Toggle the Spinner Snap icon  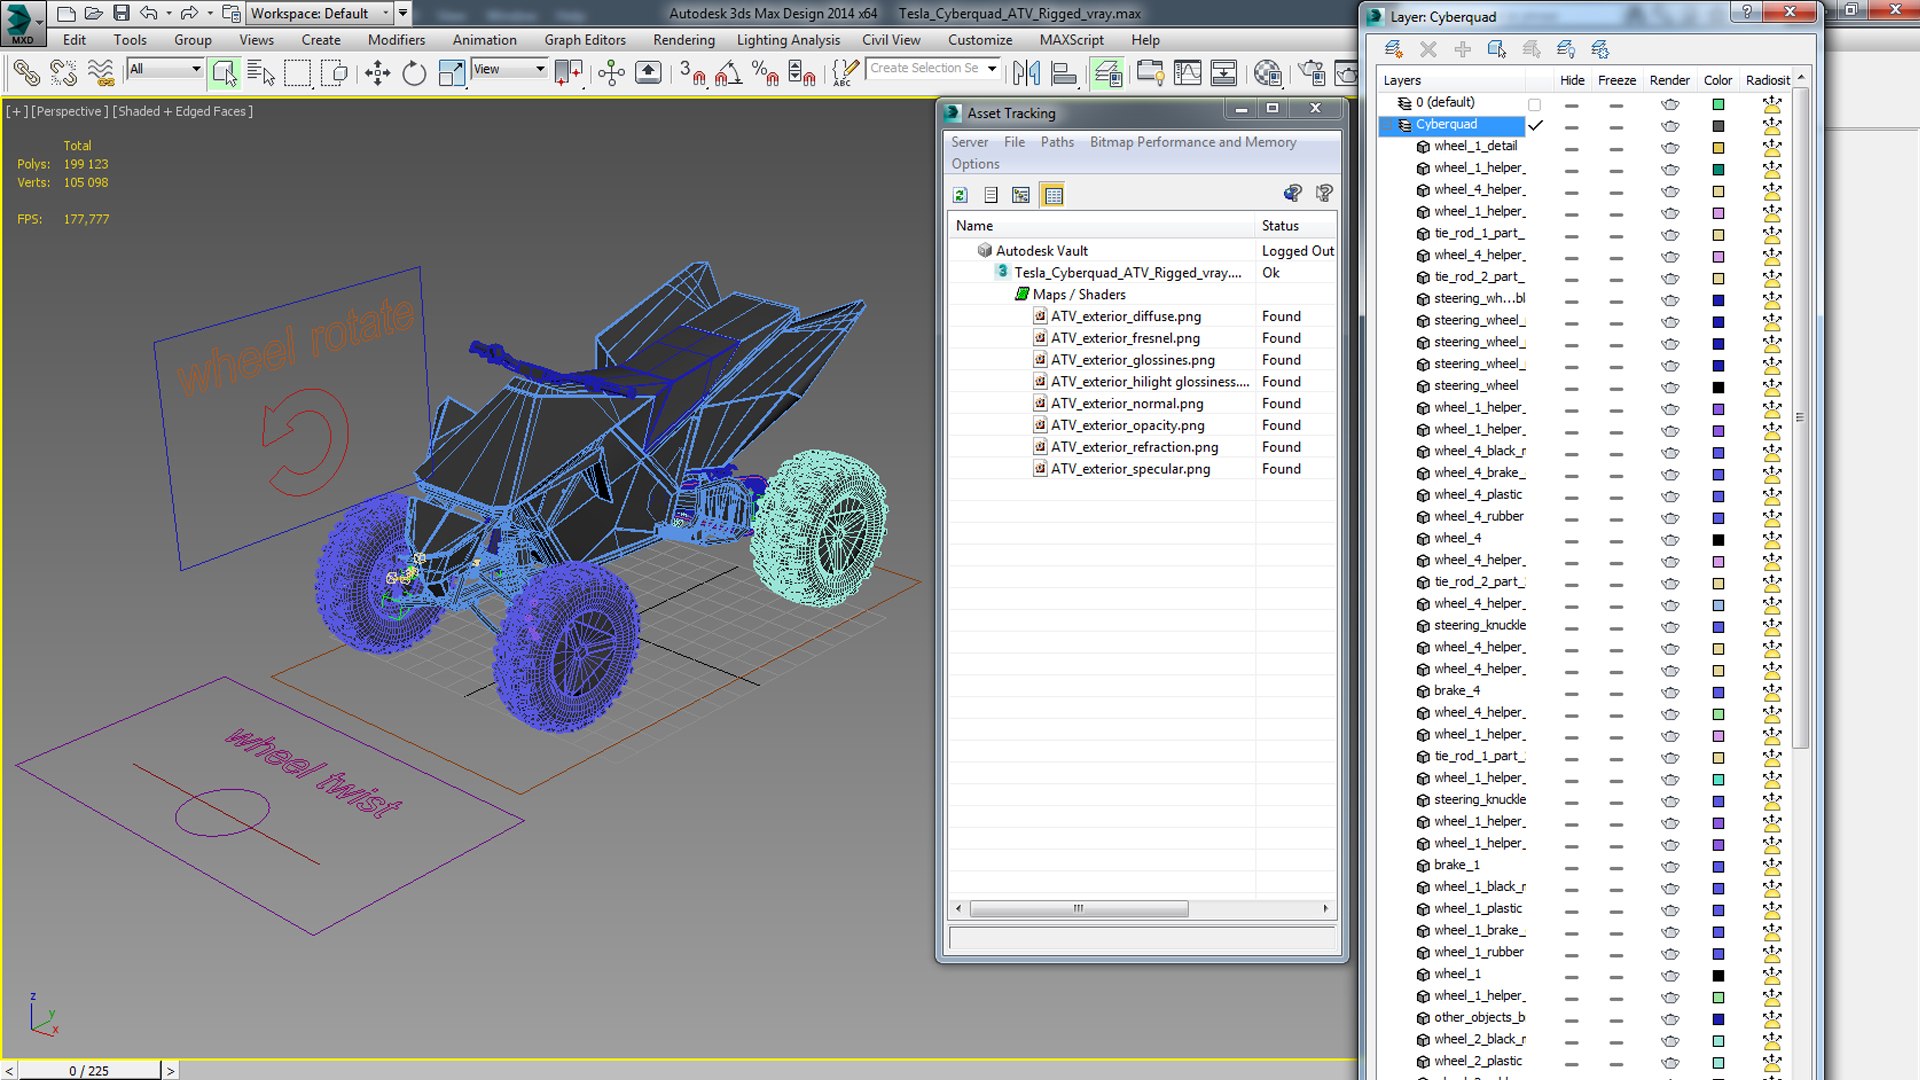(802, 73)
